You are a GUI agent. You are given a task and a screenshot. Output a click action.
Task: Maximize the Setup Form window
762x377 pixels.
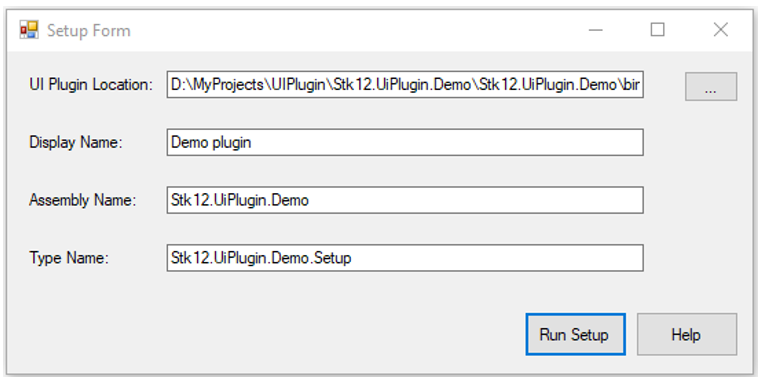(x=658, y=30)
